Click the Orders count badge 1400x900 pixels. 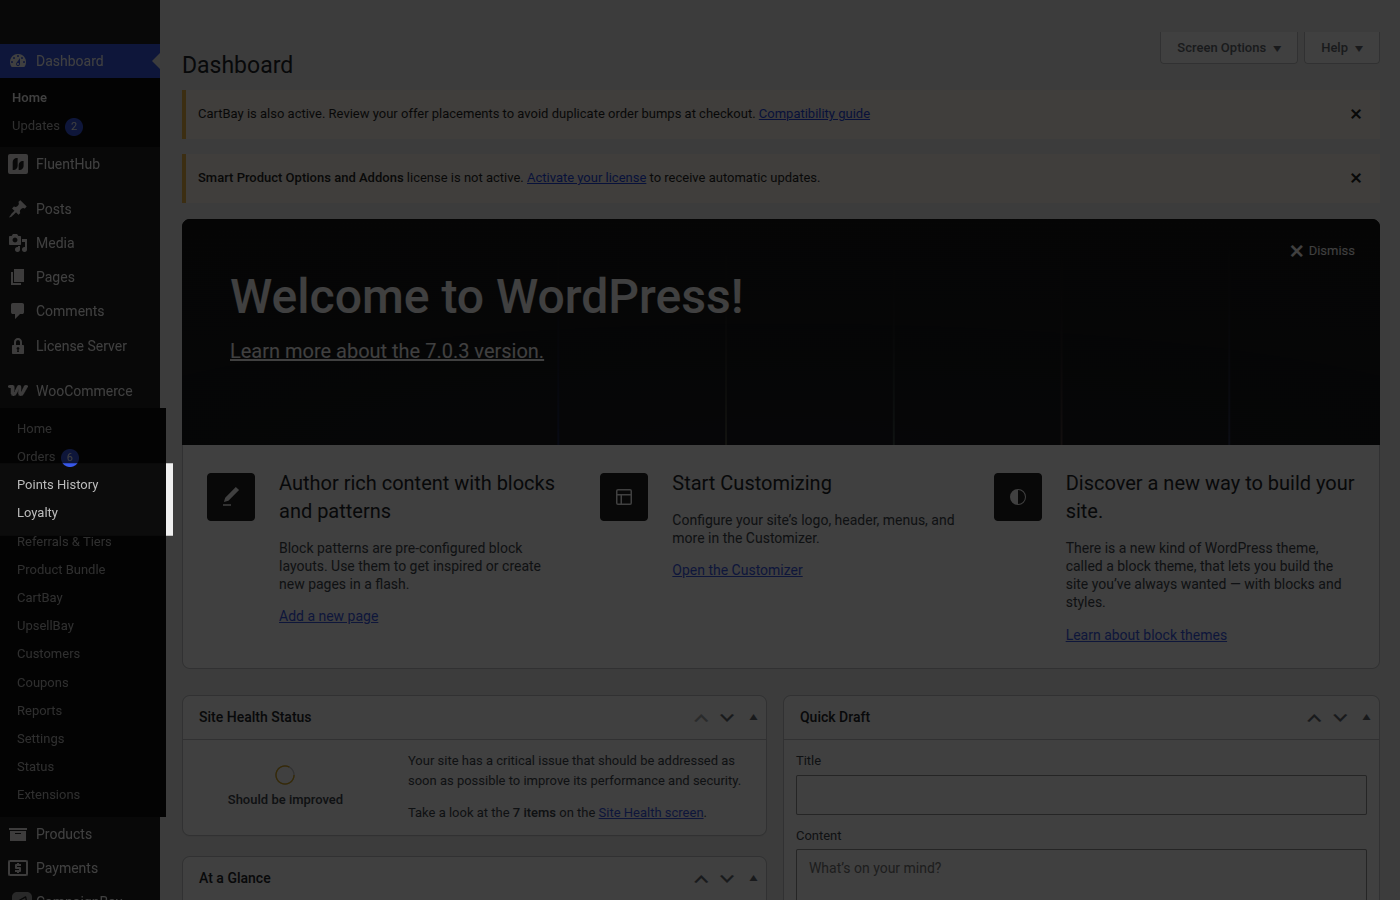(70, 457)
